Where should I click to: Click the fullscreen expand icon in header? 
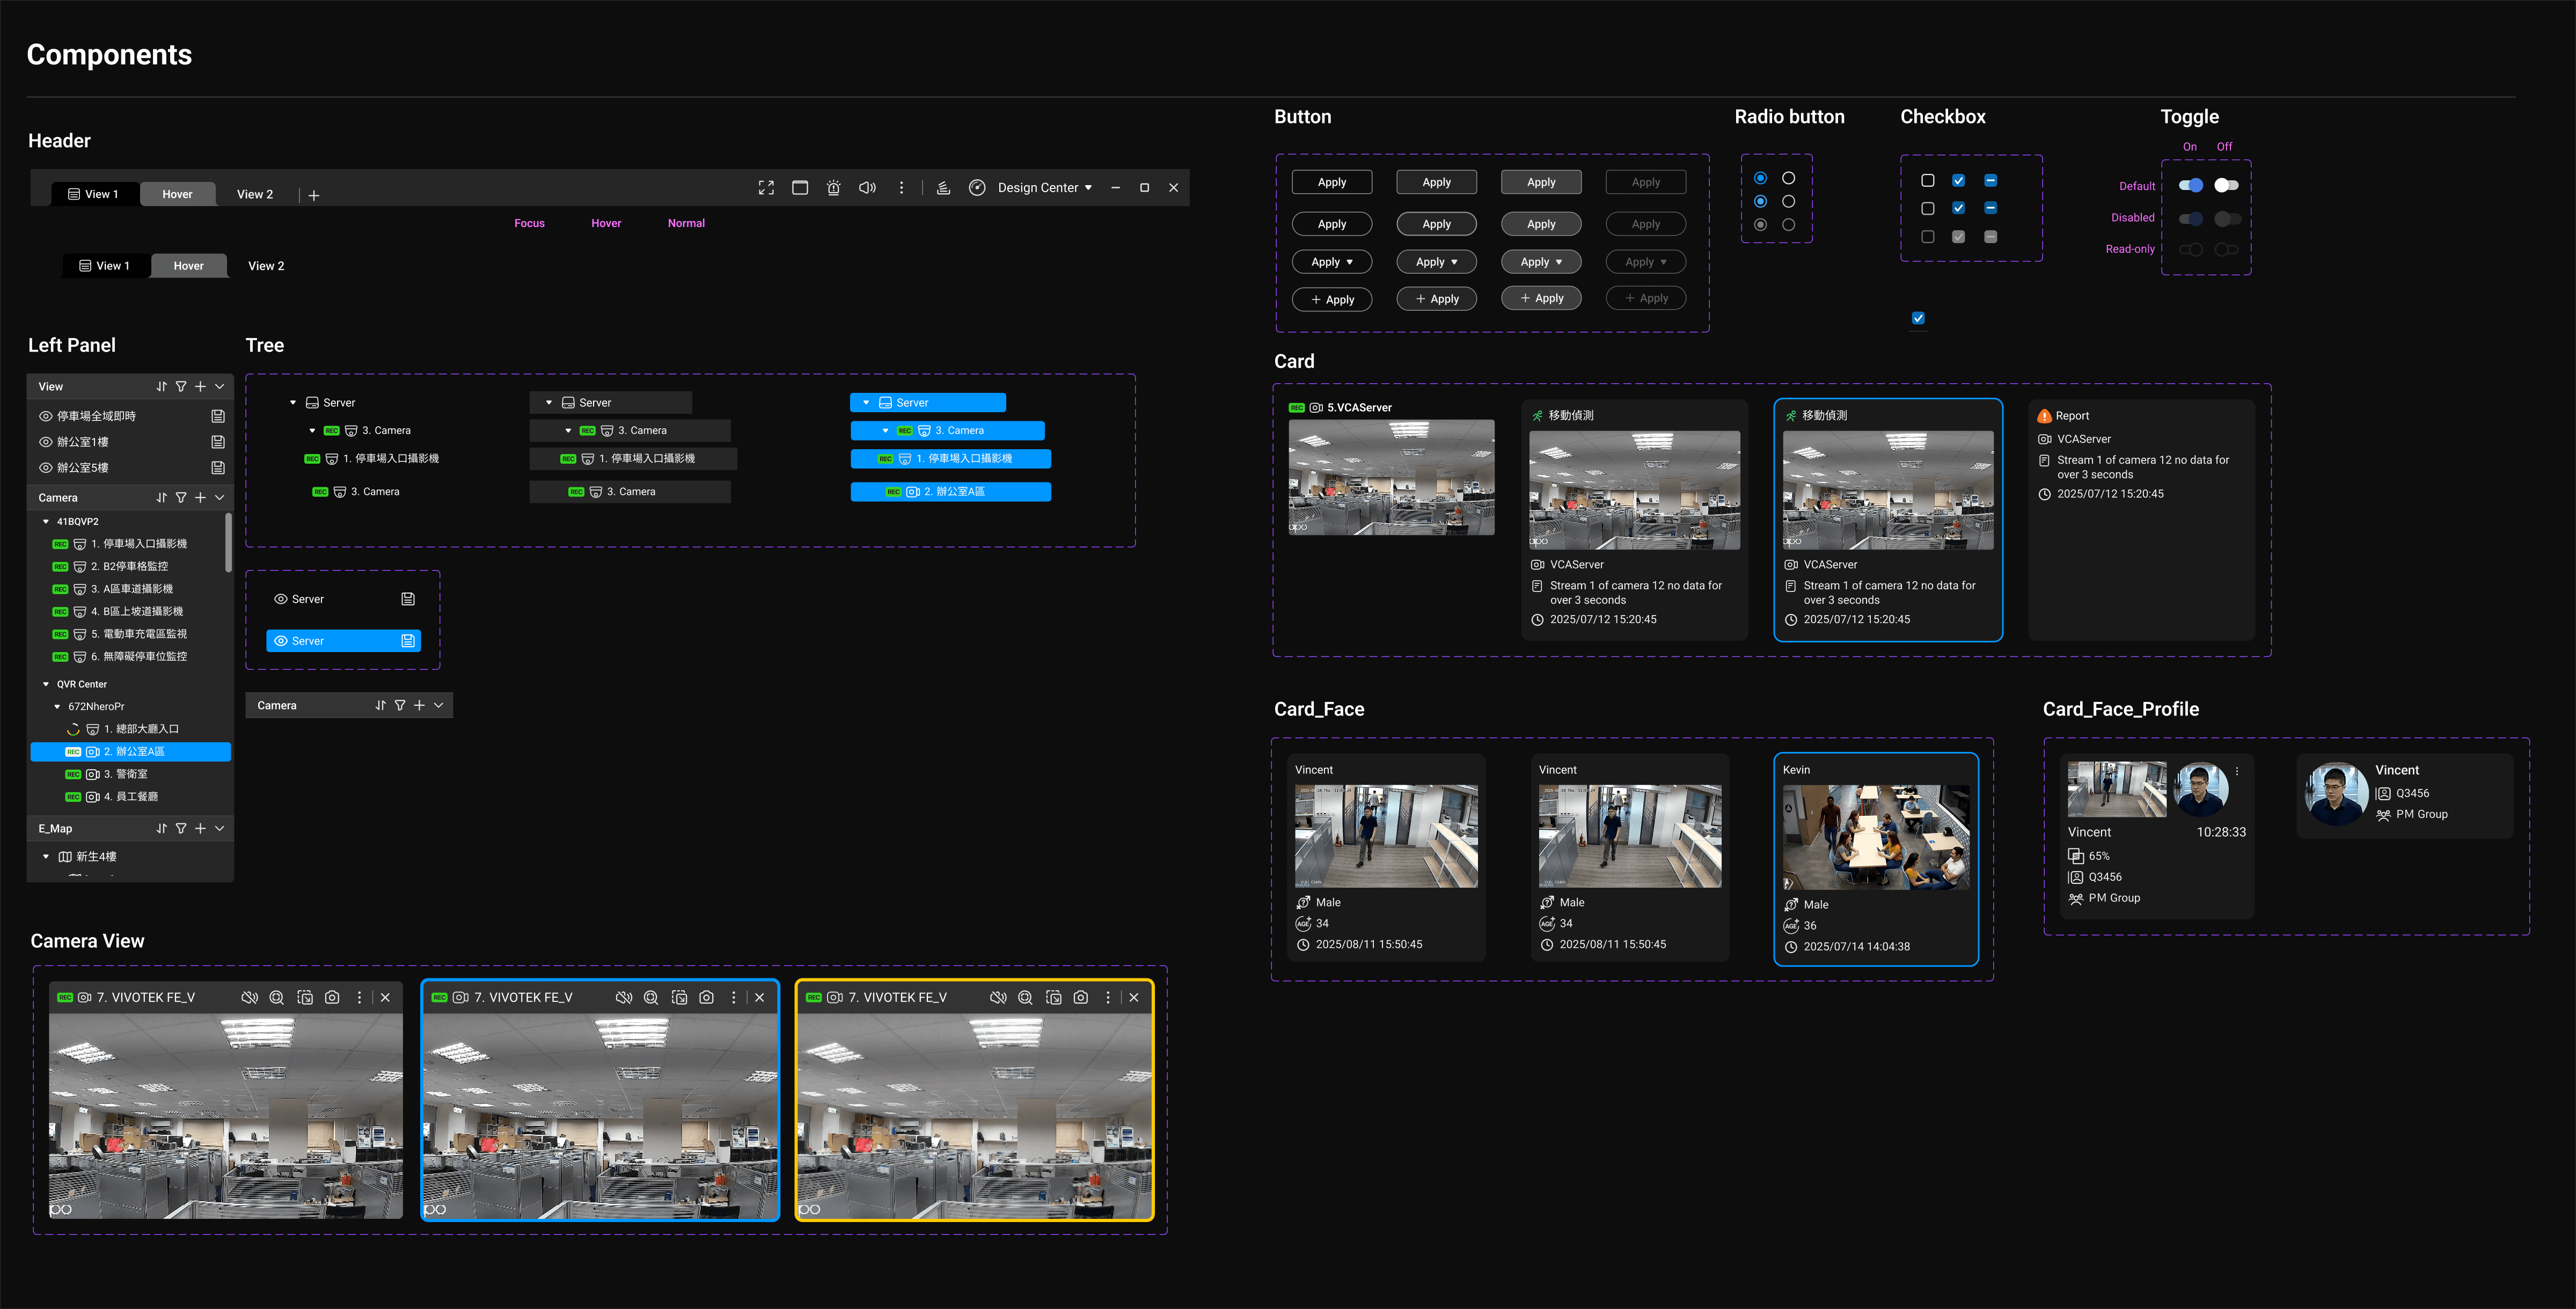coord(766,188)
